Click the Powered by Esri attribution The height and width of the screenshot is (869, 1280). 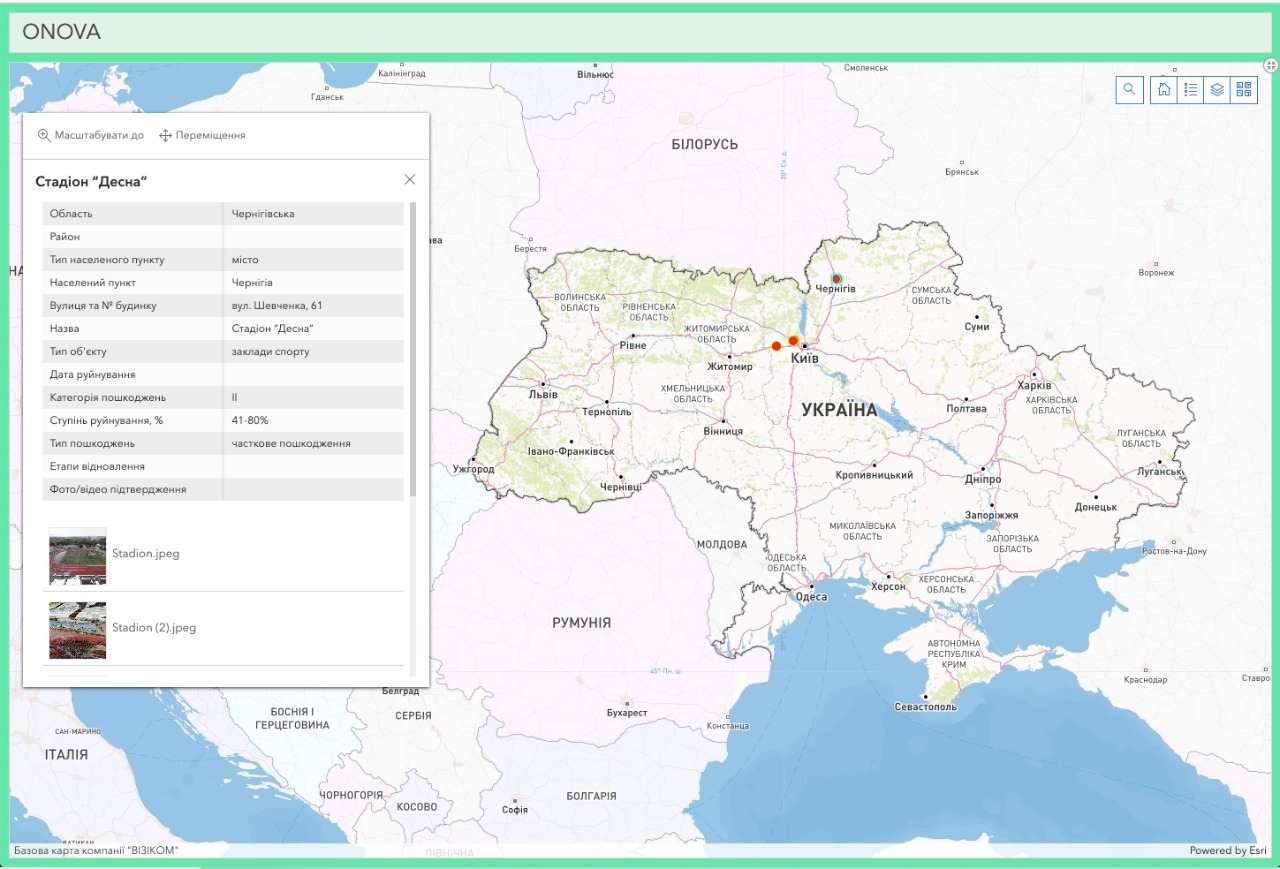[x=1228, y=851]
